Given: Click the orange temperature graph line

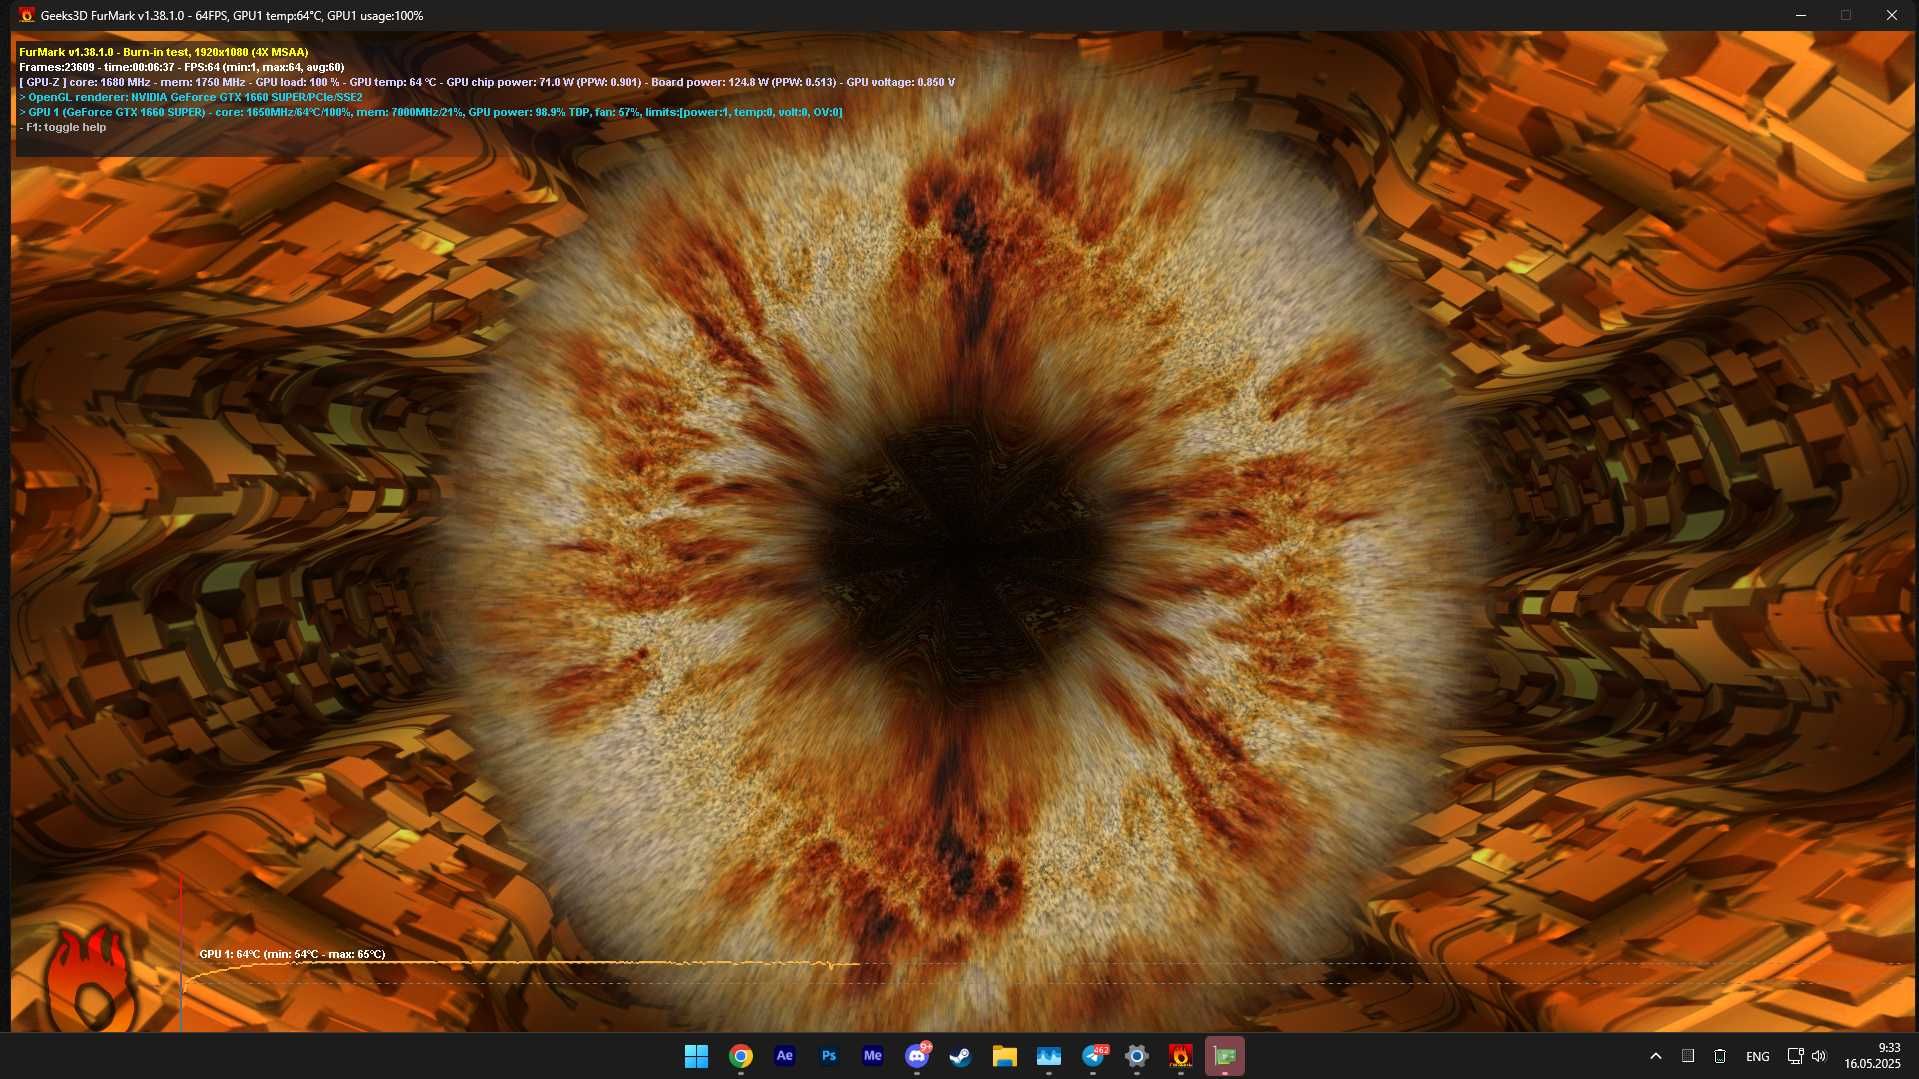Looking at the screenshot, I should (x=520, y=964).
